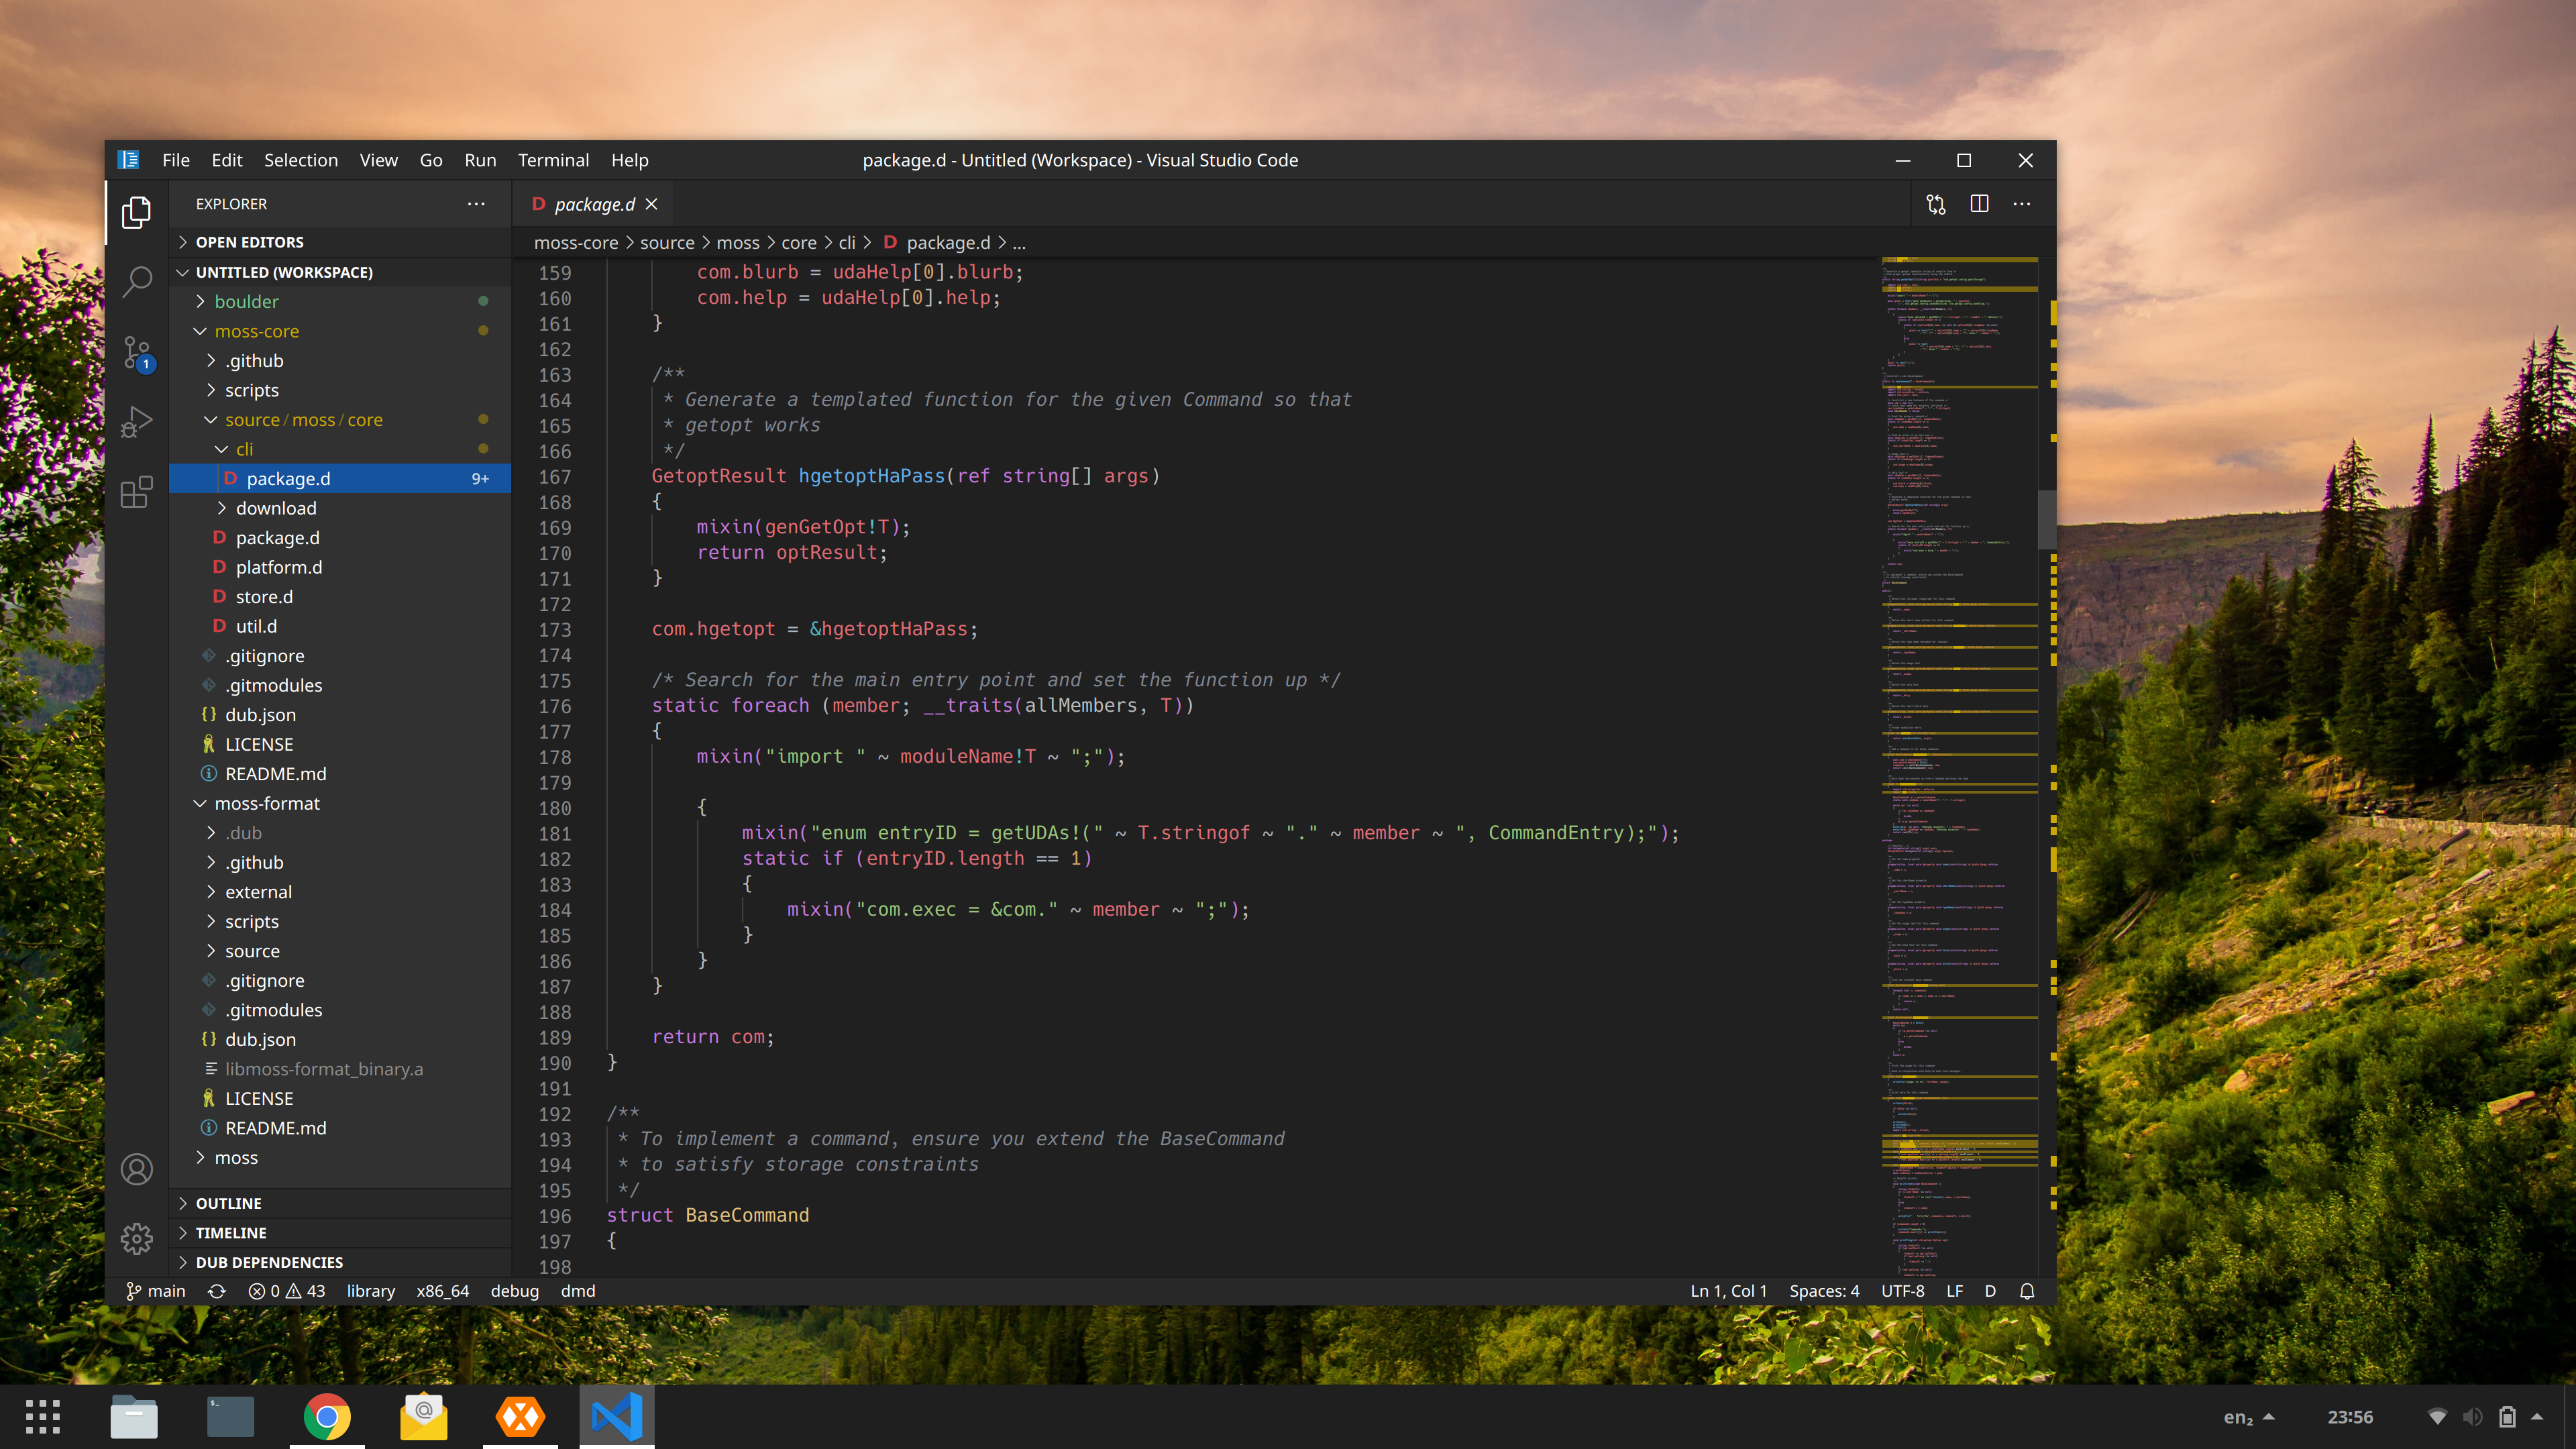
Task: Open the Explorer view in activity bar
Action: (x=137, y=212)
